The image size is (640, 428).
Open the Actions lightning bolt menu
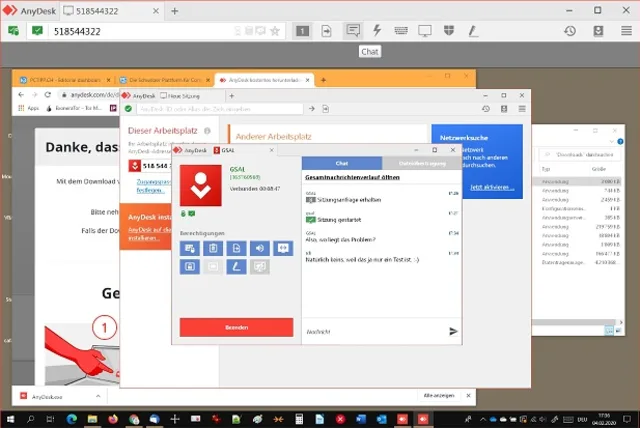pos(377,31)
